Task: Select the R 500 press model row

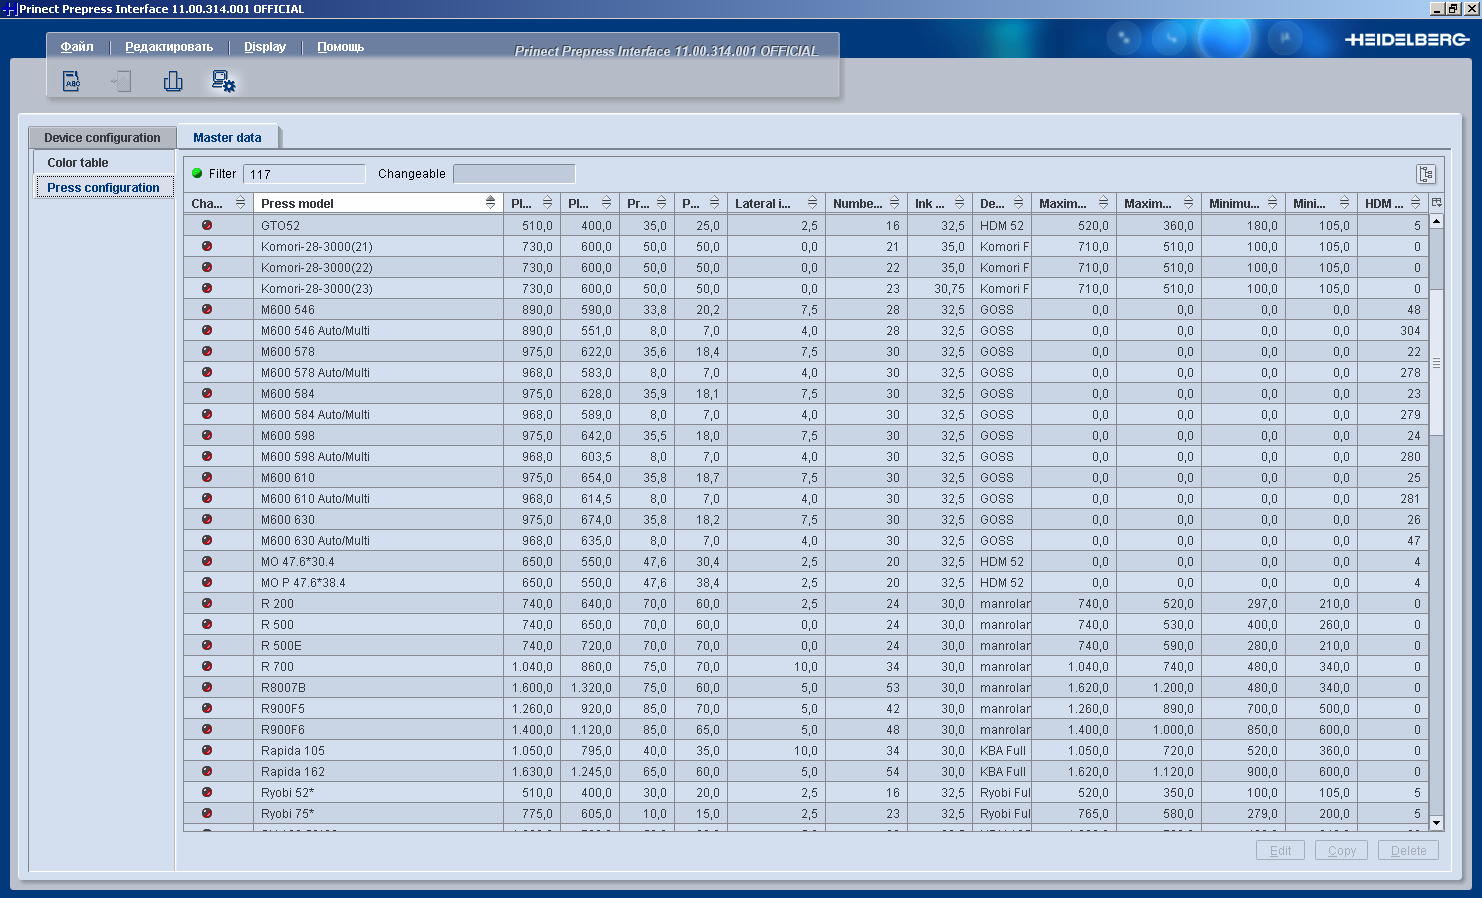Action: [x=806, y=625]
